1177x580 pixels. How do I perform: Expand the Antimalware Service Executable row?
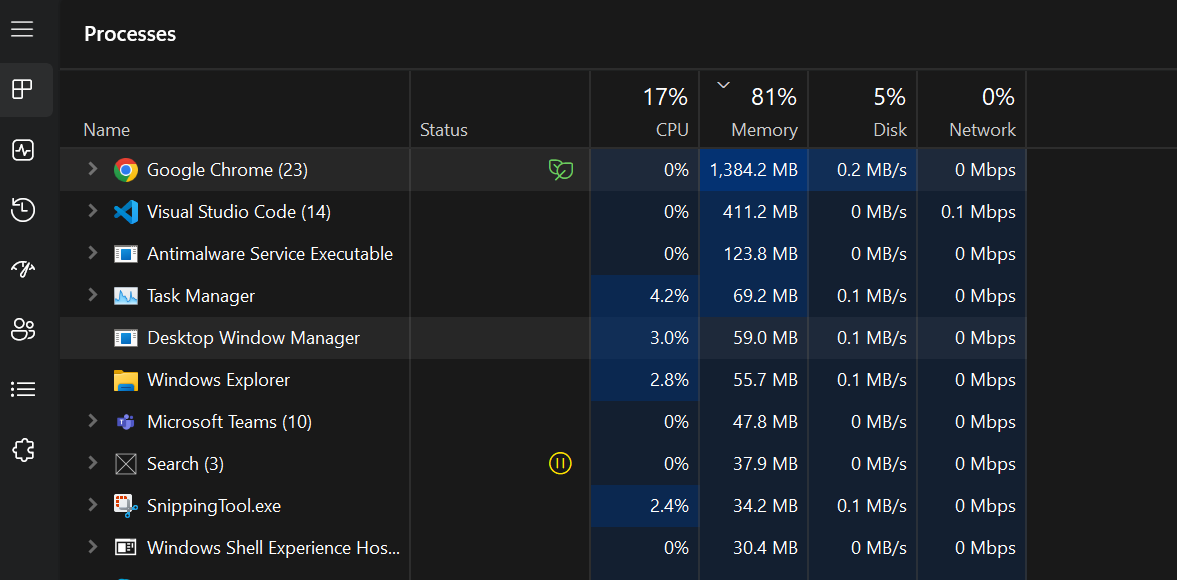click(x=92, y=253)
